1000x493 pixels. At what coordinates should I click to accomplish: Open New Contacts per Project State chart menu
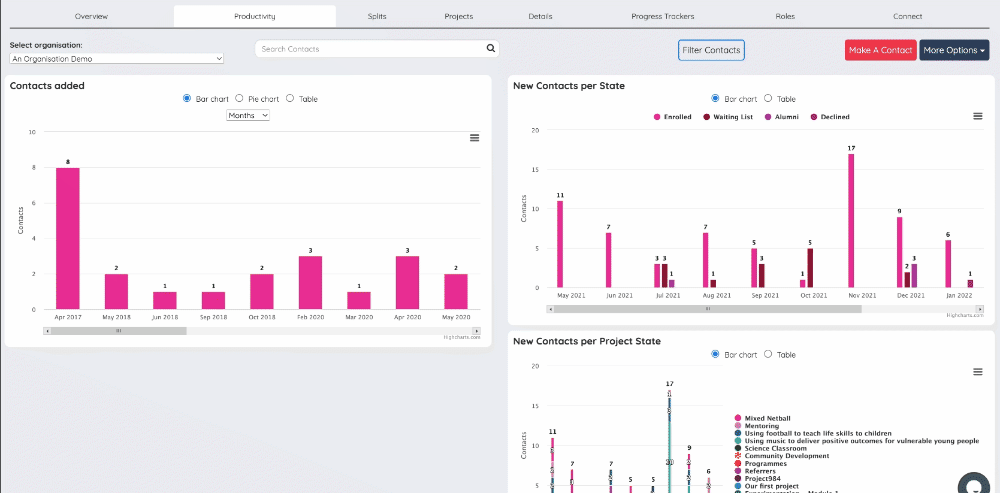point(978,372)
